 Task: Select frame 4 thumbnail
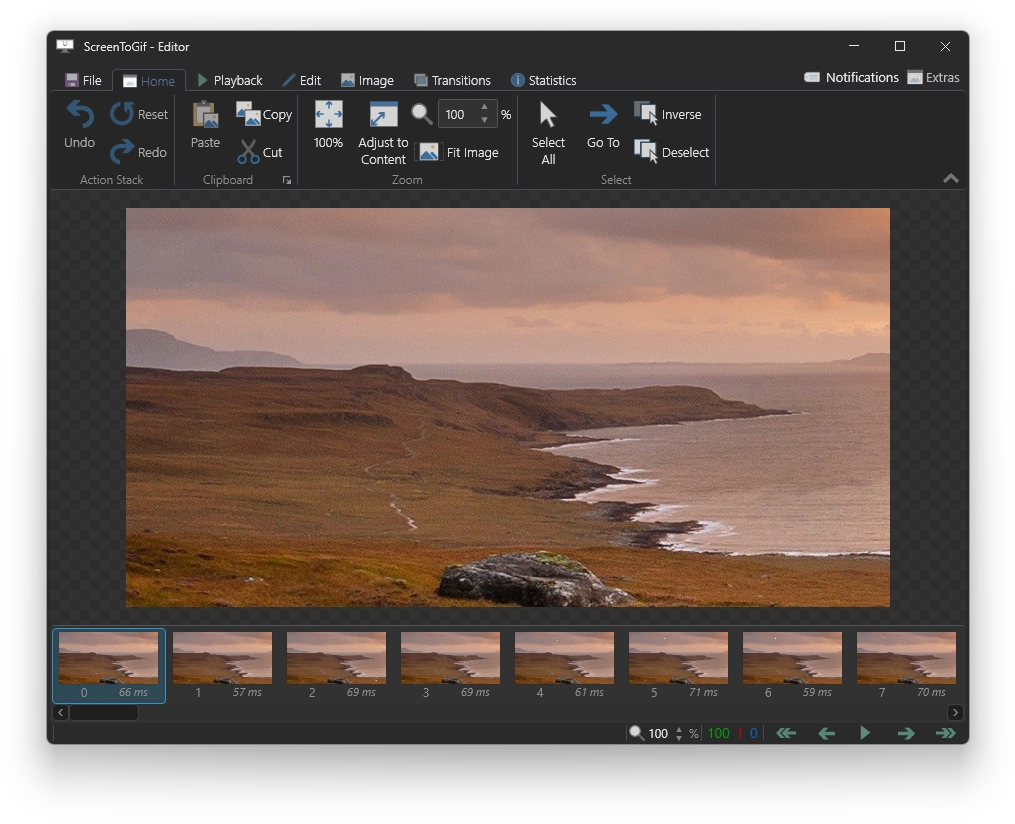tap(564, 665)
